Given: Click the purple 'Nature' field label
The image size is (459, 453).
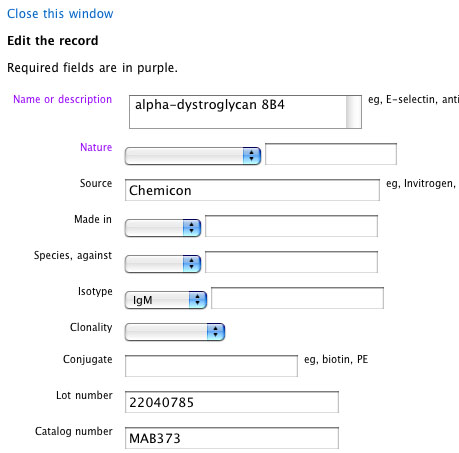Looking at the screenshot, I should [96, 147].
